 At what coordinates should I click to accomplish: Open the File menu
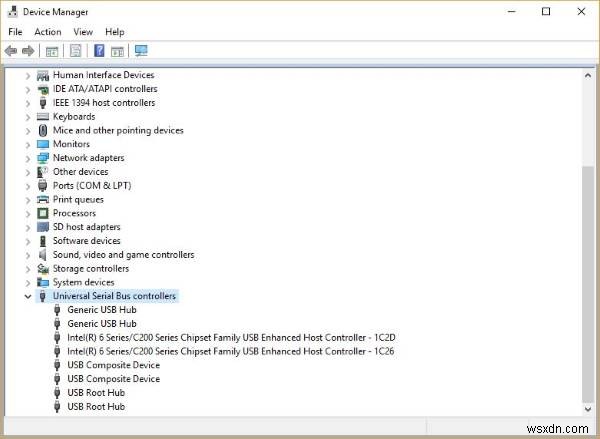pos(15,32)
